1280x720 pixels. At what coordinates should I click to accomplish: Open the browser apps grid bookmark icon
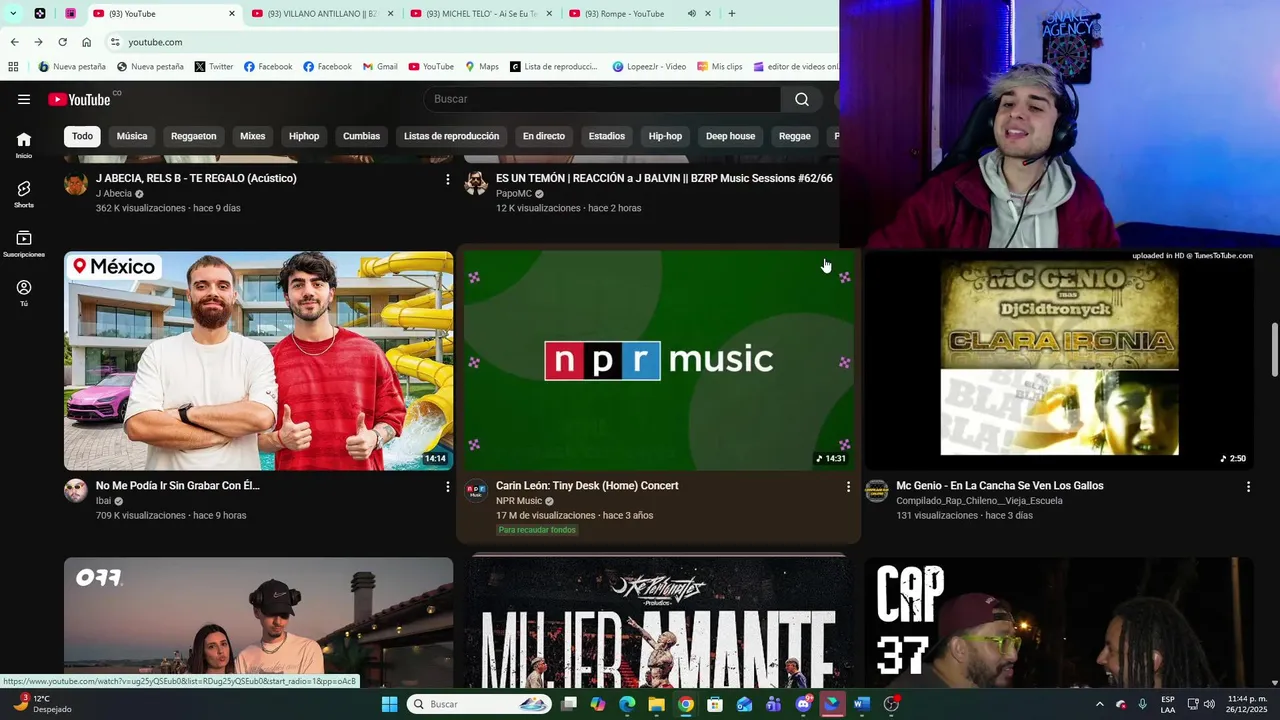[x=13, y=67]
